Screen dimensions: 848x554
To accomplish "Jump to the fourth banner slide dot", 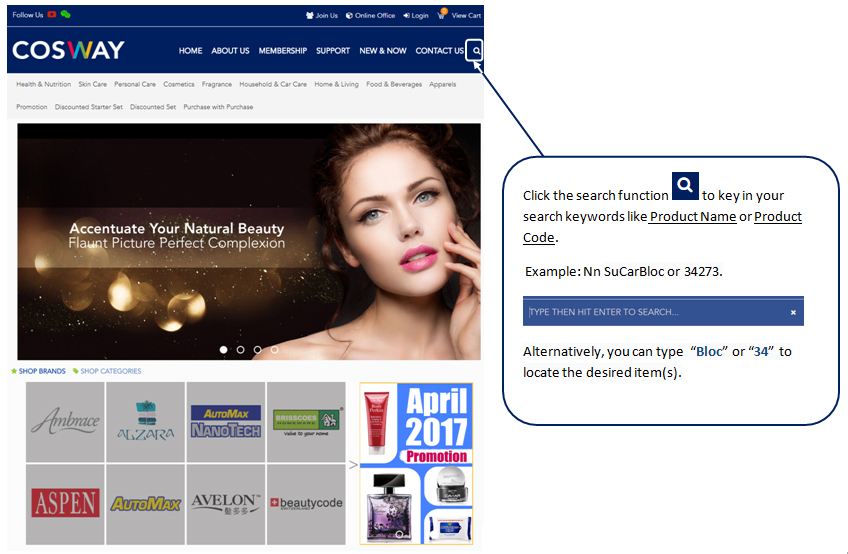I will tap(275, 350).
